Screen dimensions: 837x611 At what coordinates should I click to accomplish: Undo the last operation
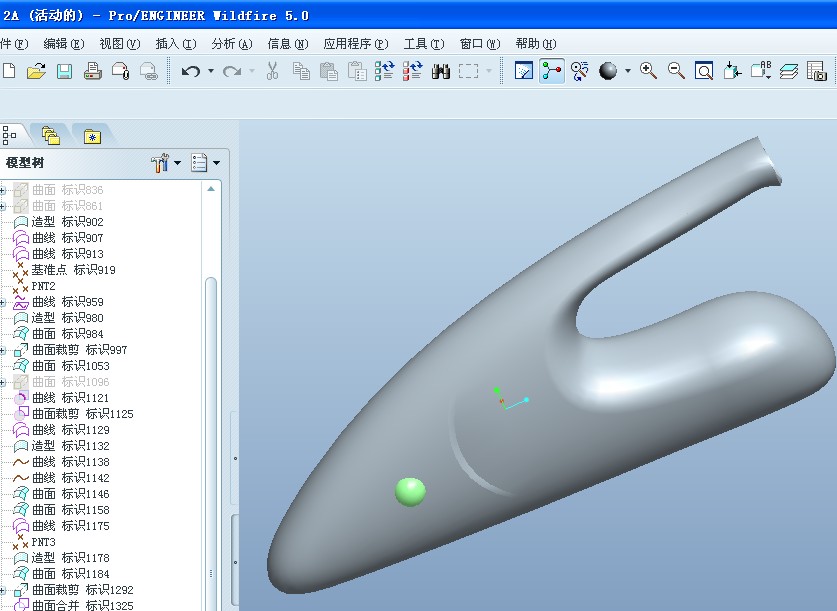[191, 71]
